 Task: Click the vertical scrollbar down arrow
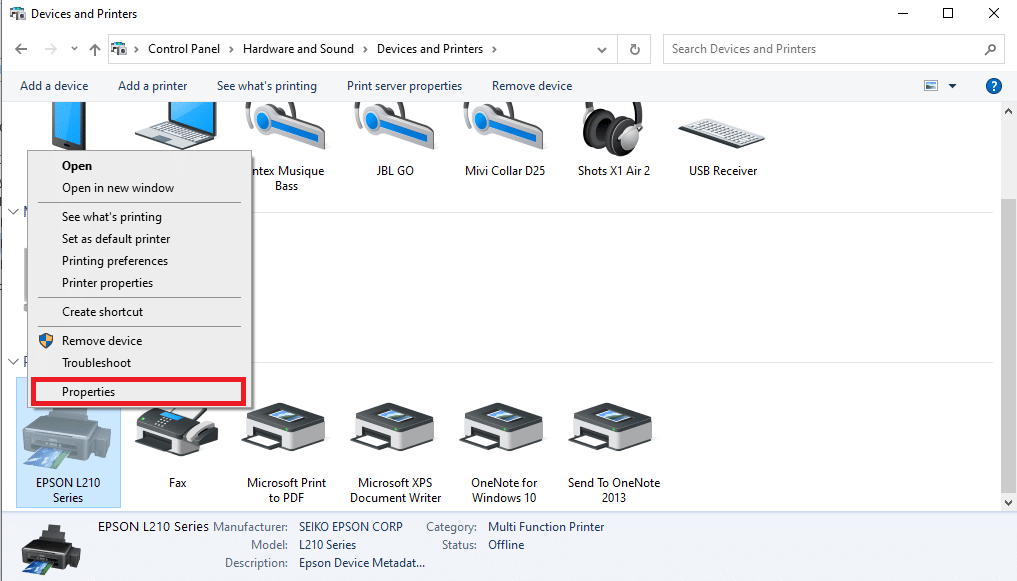tap(1008, 502)
